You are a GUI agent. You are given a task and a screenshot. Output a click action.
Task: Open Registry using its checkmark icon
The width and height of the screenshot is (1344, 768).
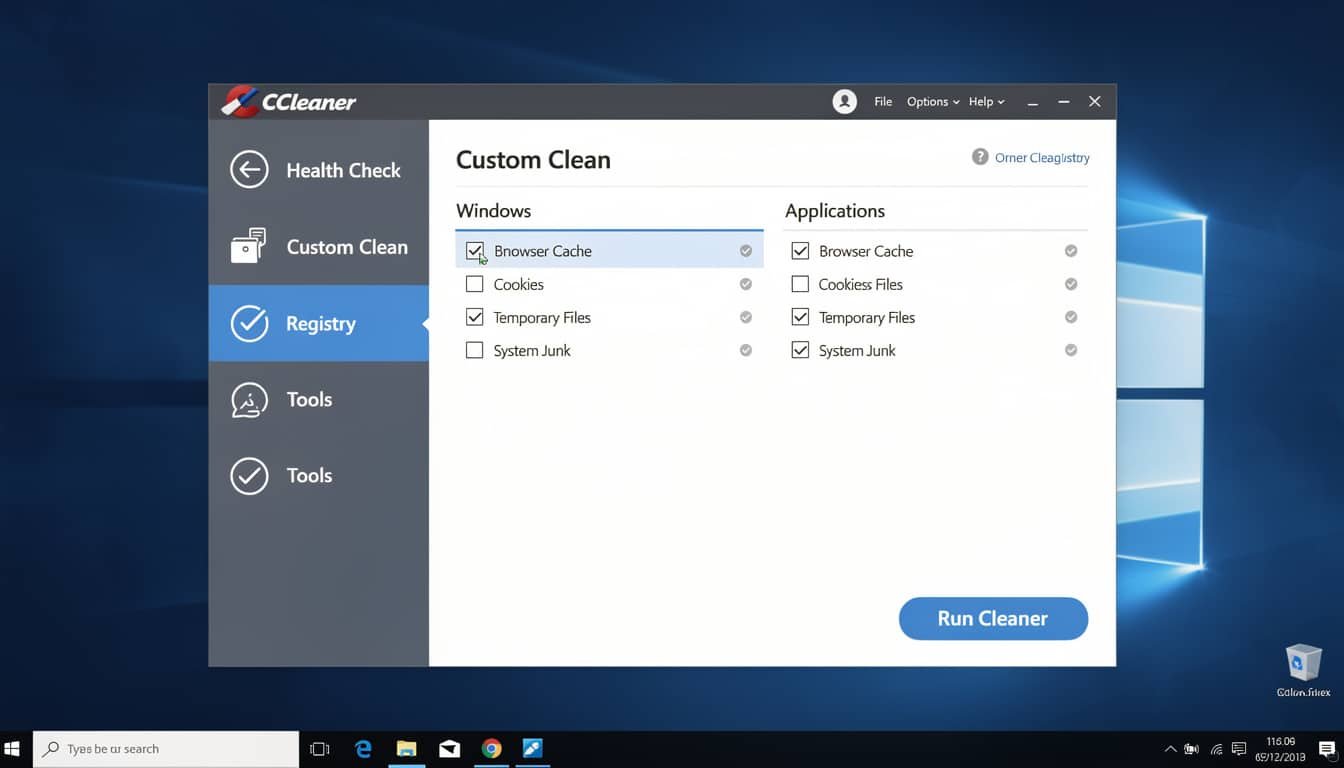click(x=249, y=323)
